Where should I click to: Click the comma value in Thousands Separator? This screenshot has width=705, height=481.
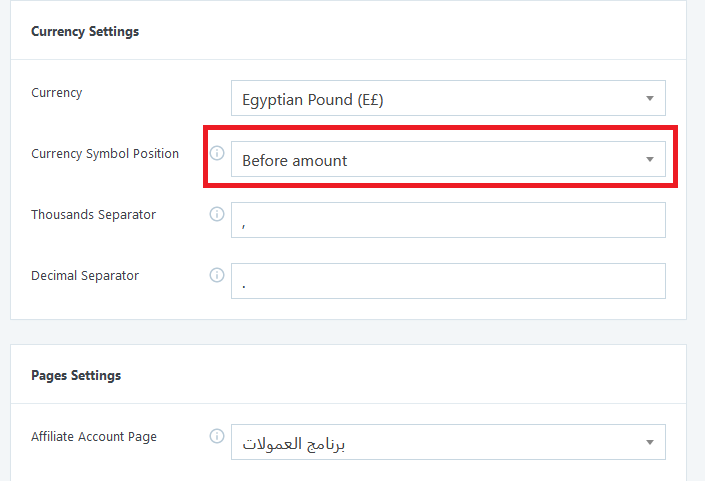pos(243,225)
